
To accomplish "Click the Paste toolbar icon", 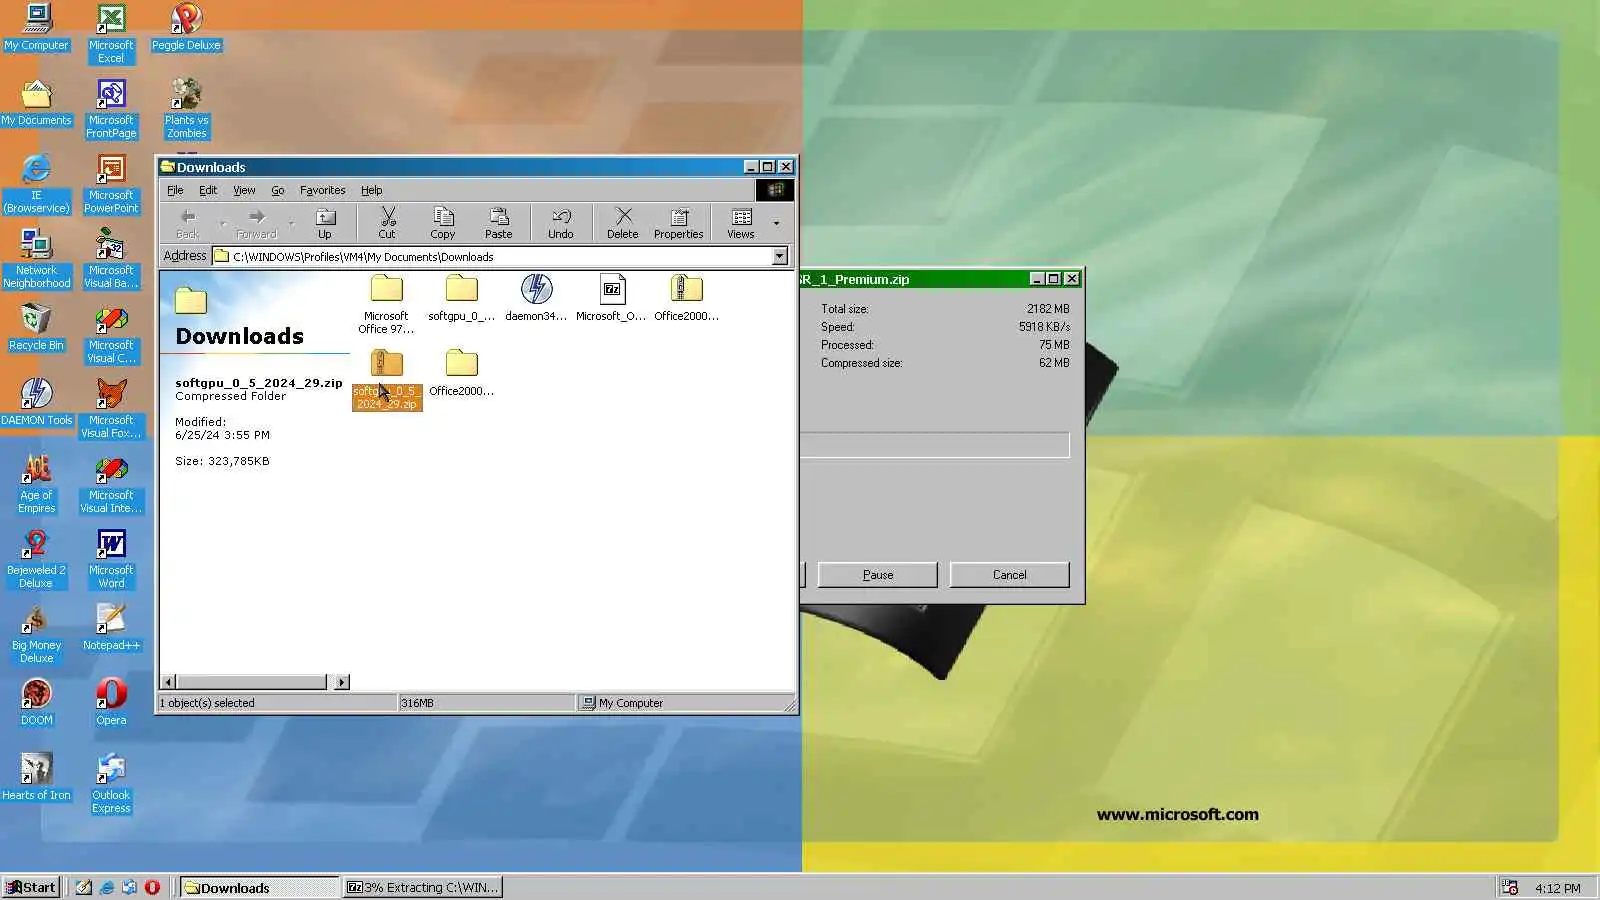I will coord(498,223).
